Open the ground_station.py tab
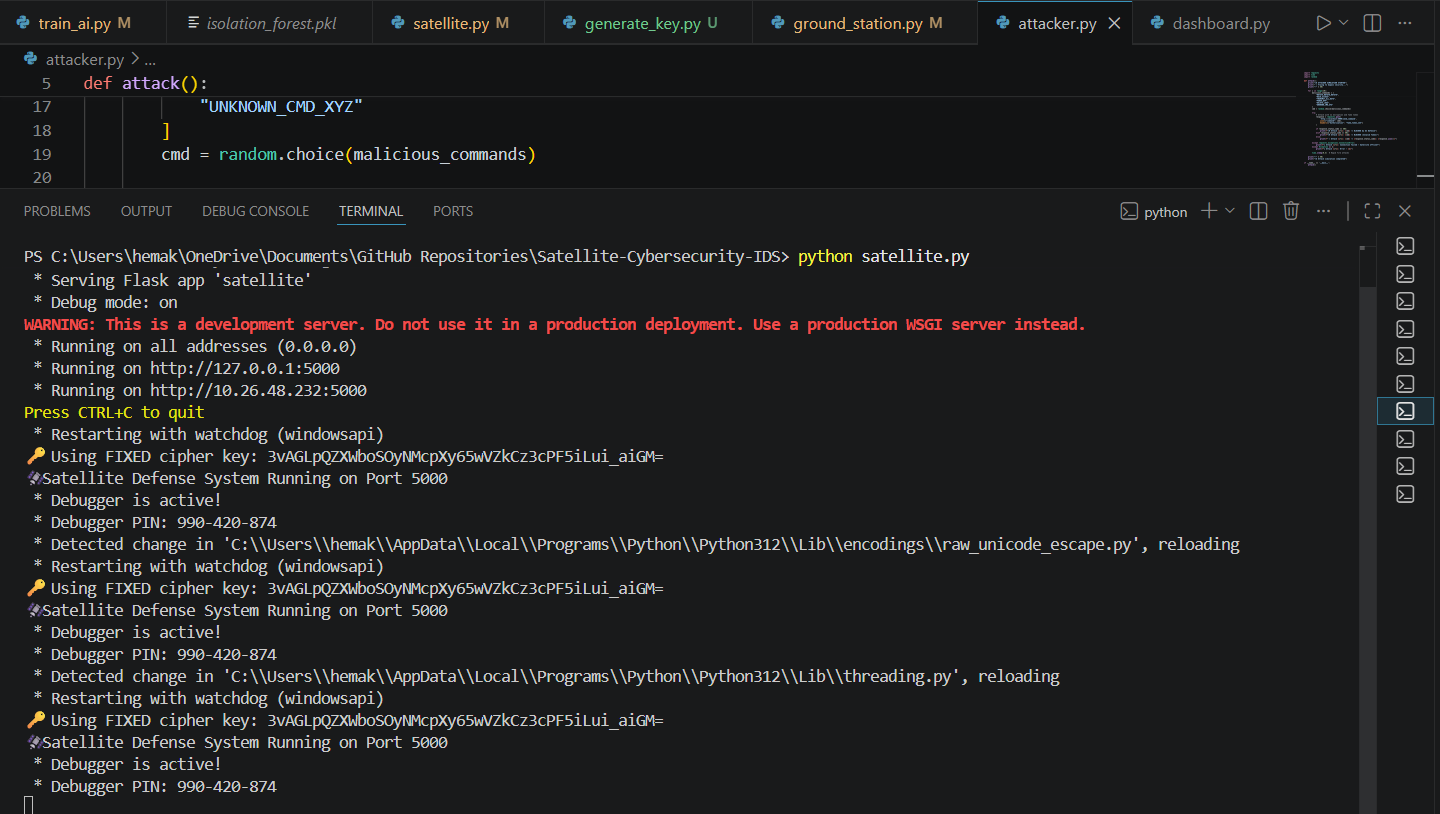1440x814 pixels. pos(857,23)
